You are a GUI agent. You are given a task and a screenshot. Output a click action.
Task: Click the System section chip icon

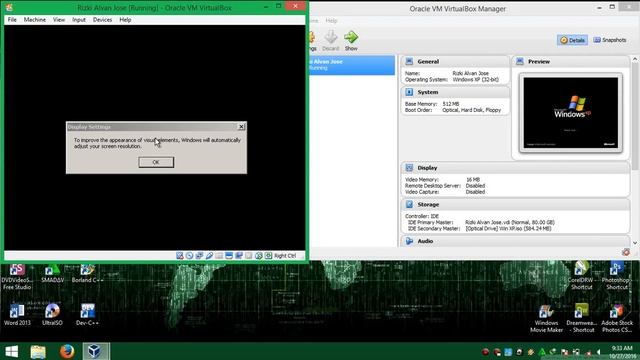point(409,92)
